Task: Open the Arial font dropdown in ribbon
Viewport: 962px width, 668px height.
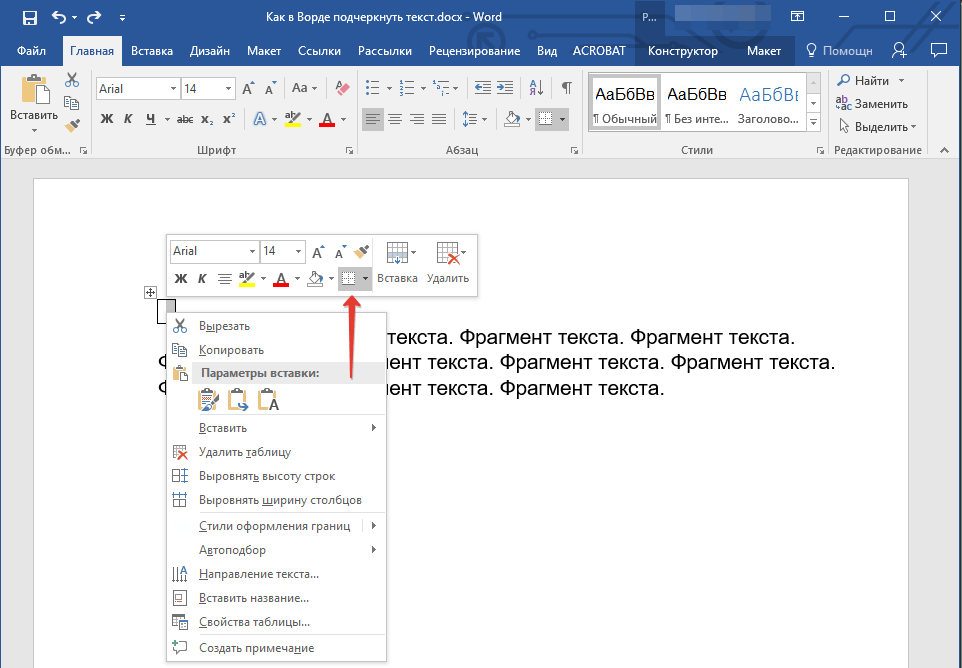Action: (173, 89)
